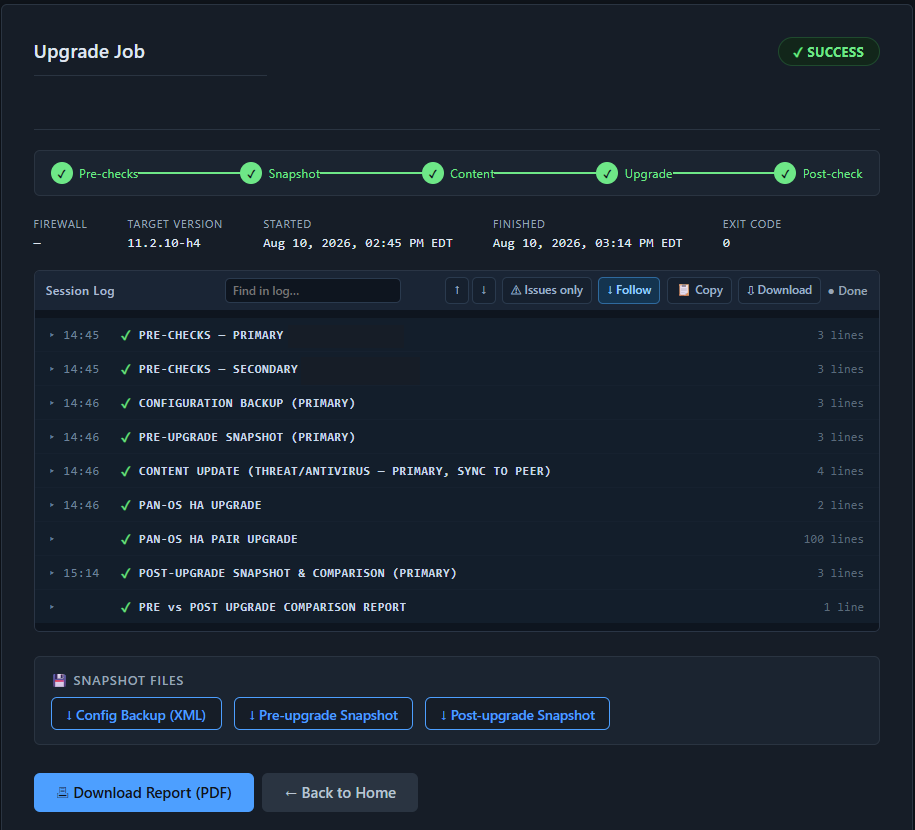The width and height of the screenshot is (915, 830).
Task: Click the Pre-checks step checkmark circle
Action: point(62,173)
